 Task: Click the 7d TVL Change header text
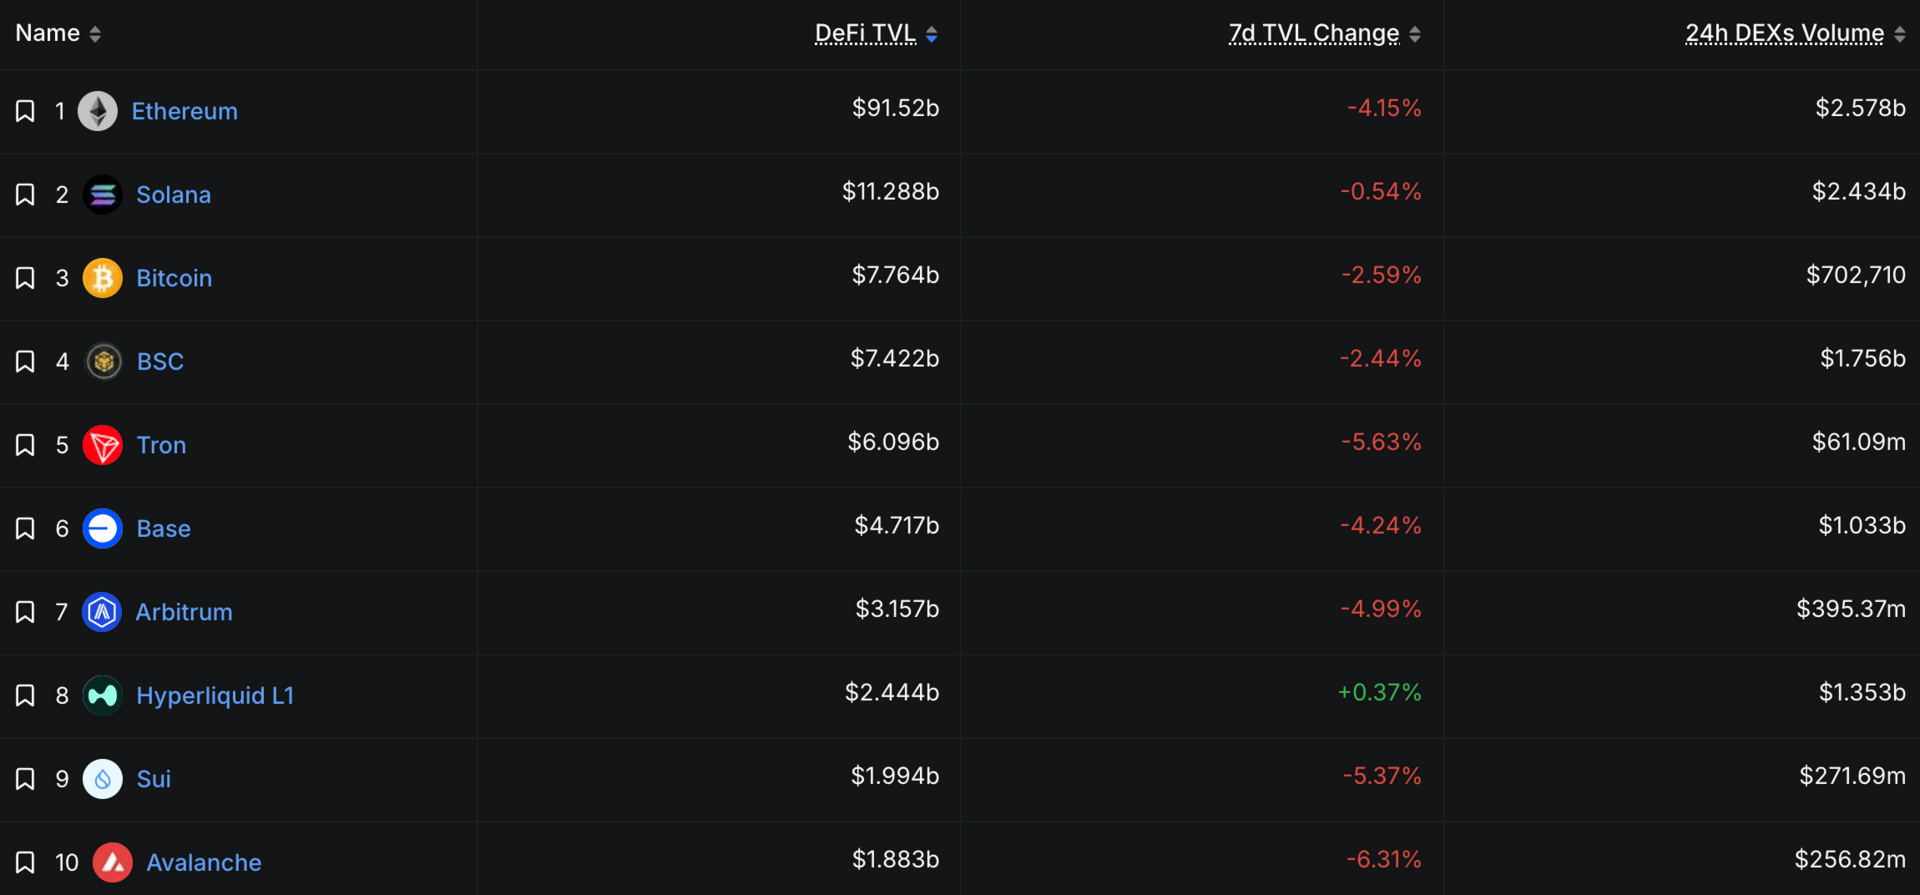click(1313, 34)
